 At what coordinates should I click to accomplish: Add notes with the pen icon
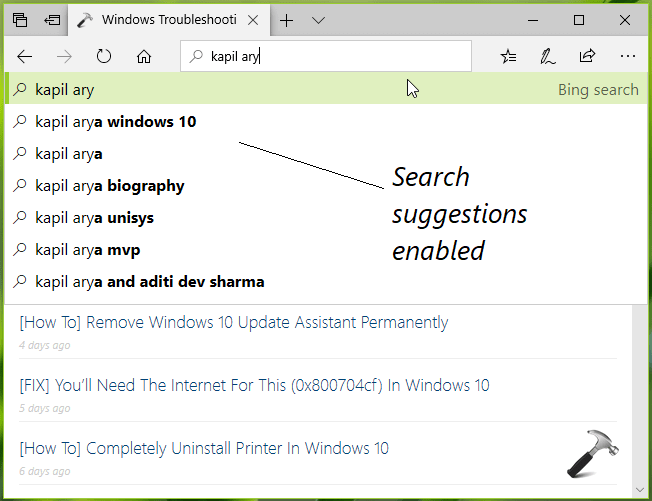547,56
